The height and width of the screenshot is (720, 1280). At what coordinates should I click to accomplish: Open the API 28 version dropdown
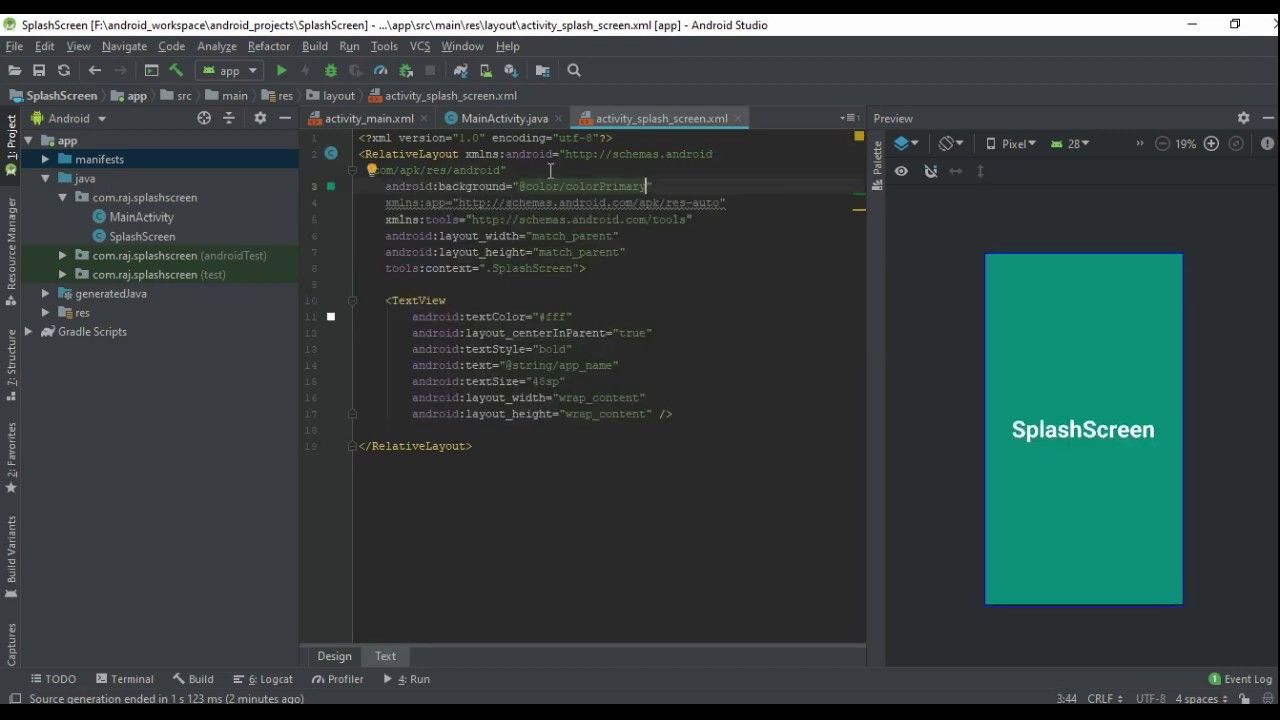point(1070,144)
